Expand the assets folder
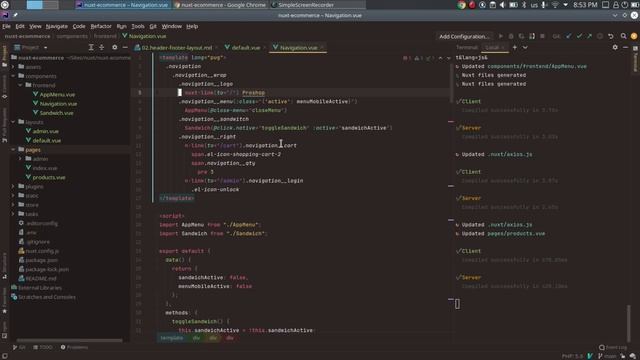640x360 pixels. tap(13, 67)
